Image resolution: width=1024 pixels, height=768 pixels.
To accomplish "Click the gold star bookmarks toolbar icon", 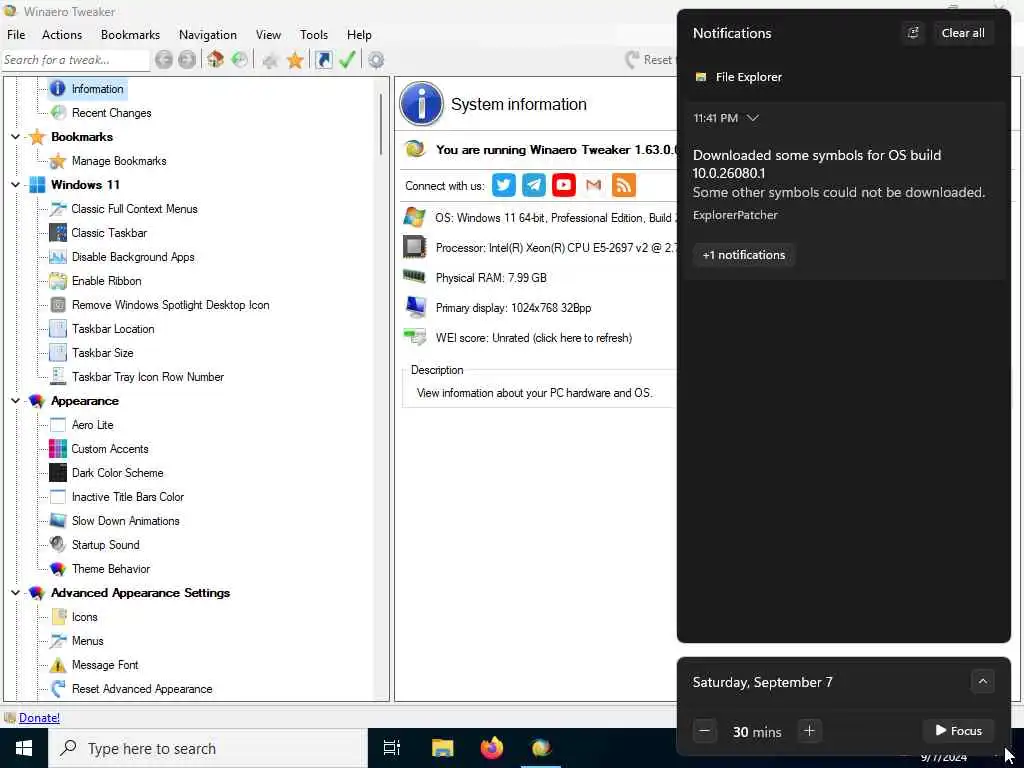I will (295, 60).
